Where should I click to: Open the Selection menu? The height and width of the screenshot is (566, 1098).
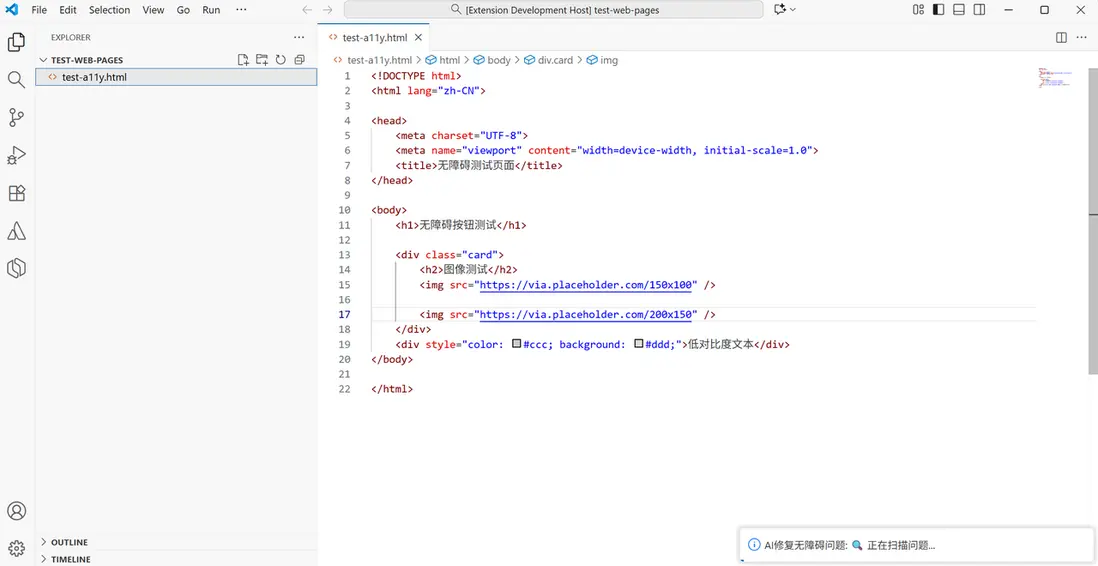tap(109, 10)
